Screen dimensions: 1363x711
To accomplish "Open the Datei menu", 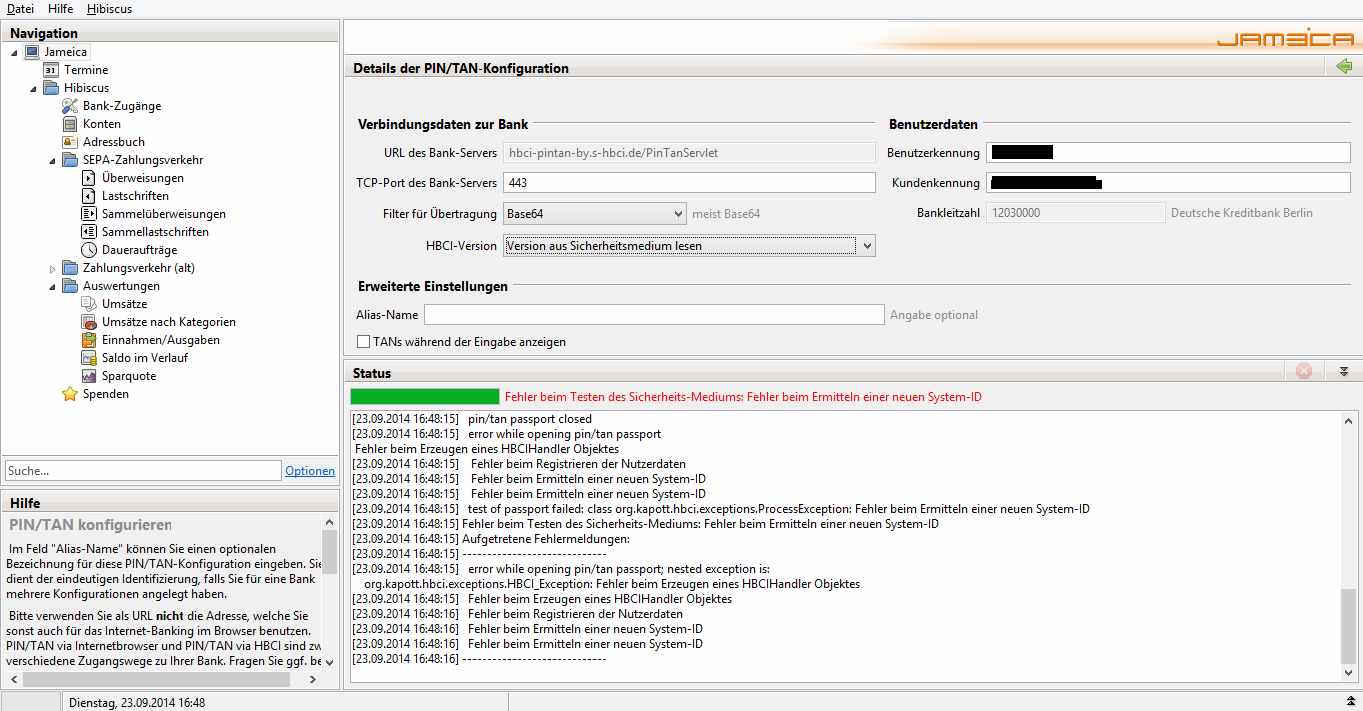I will 20,9.
